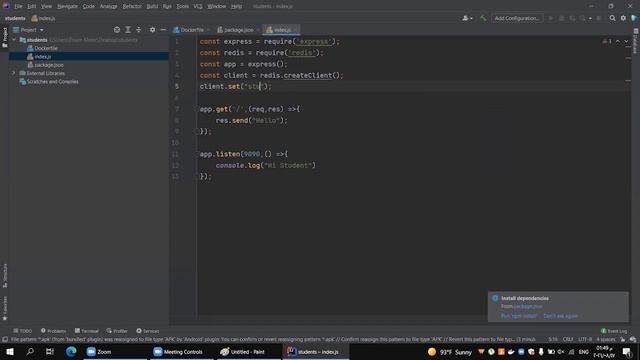
Task: Select package.json in project tree
Action: coord(45,65)
